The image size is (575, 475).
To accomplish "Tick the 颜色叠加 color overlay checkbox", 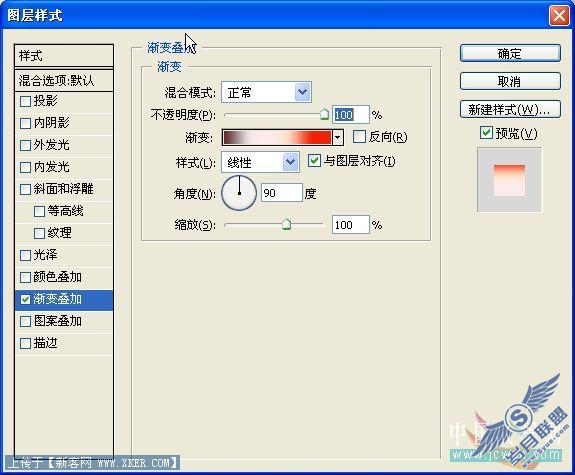I will pos(25,277).
